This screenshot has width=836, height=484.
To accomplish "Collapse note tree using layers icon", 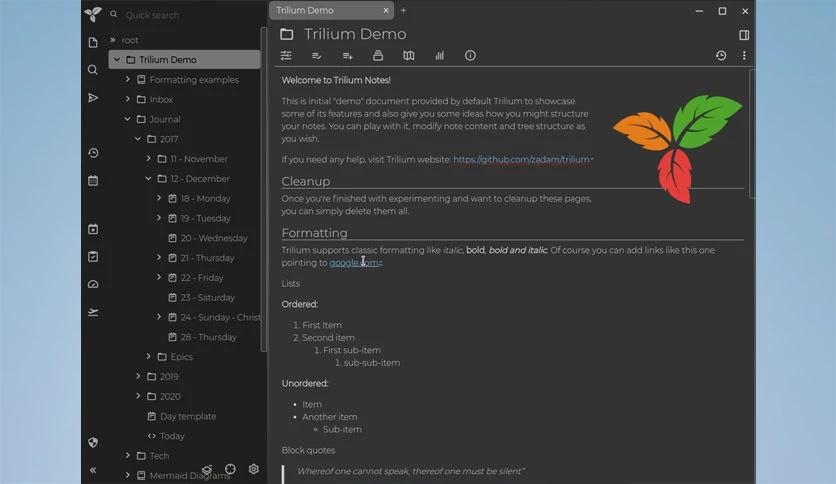I will (207, 469).
